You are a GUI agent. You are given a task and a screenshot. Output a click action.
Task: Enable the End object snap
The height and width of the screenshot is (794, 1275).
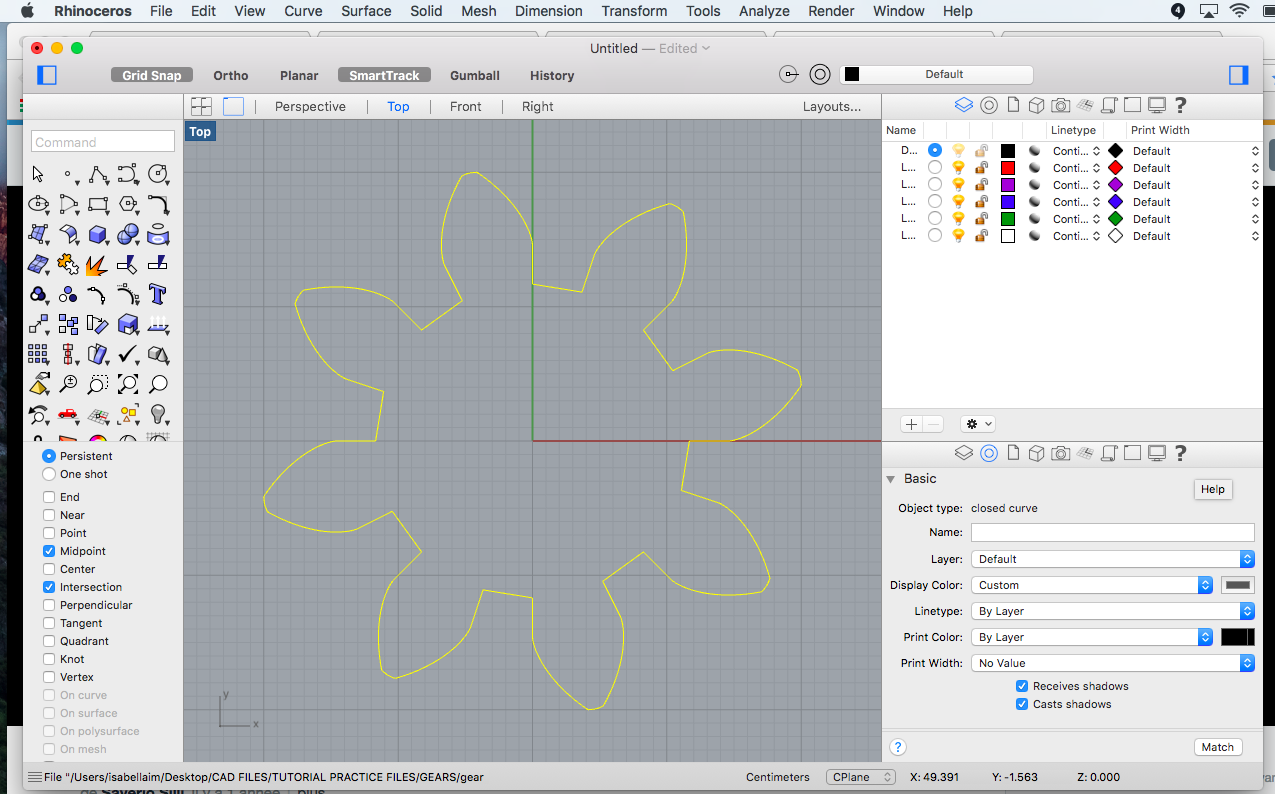[49, 497]
